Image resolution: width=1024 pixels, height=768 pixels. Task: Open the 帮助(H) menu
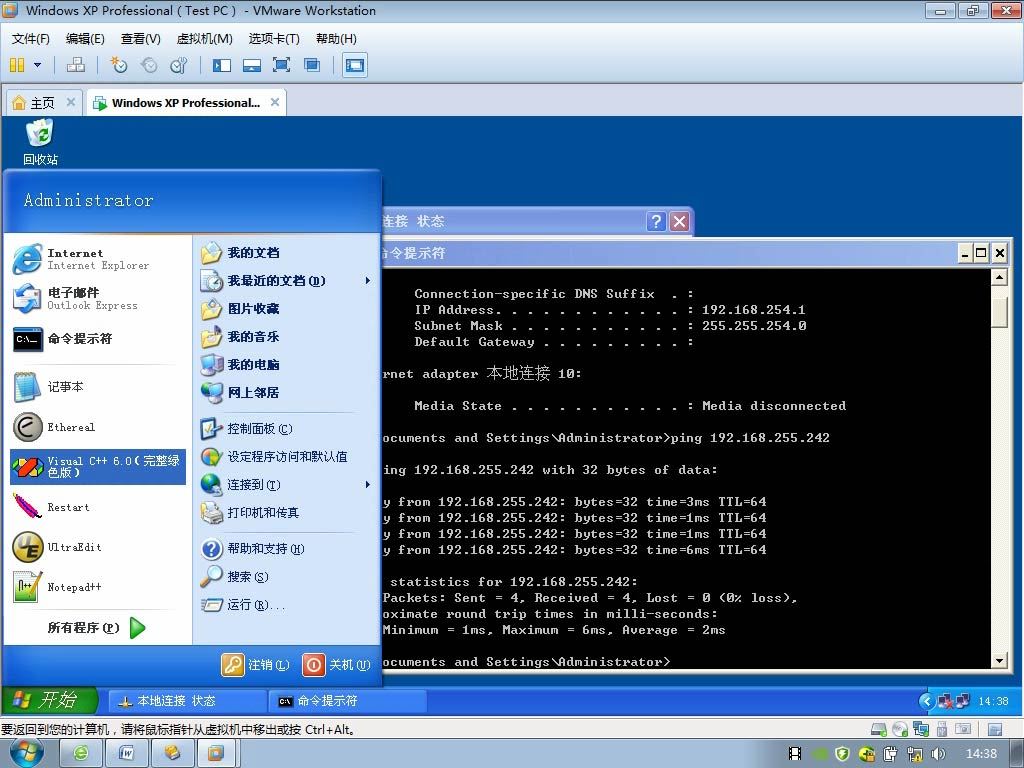[x=336, y=39]
